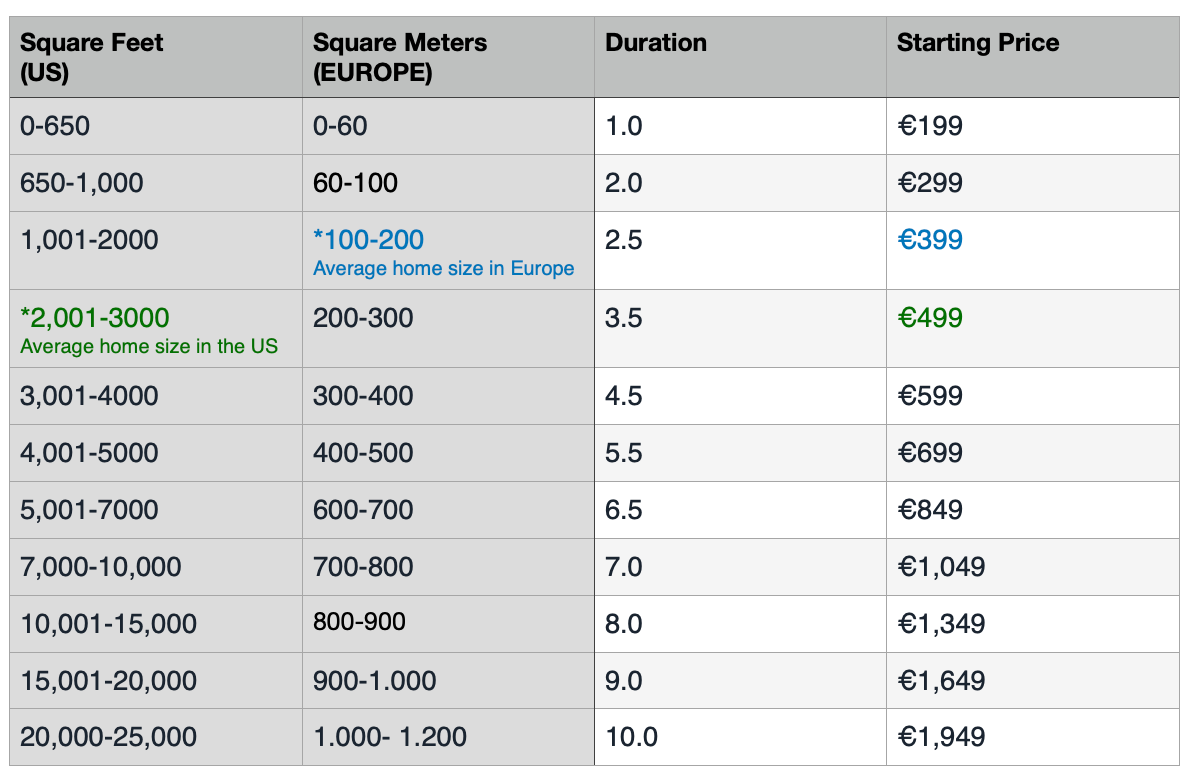Click the duration value '7.0'

pos(624,567)
